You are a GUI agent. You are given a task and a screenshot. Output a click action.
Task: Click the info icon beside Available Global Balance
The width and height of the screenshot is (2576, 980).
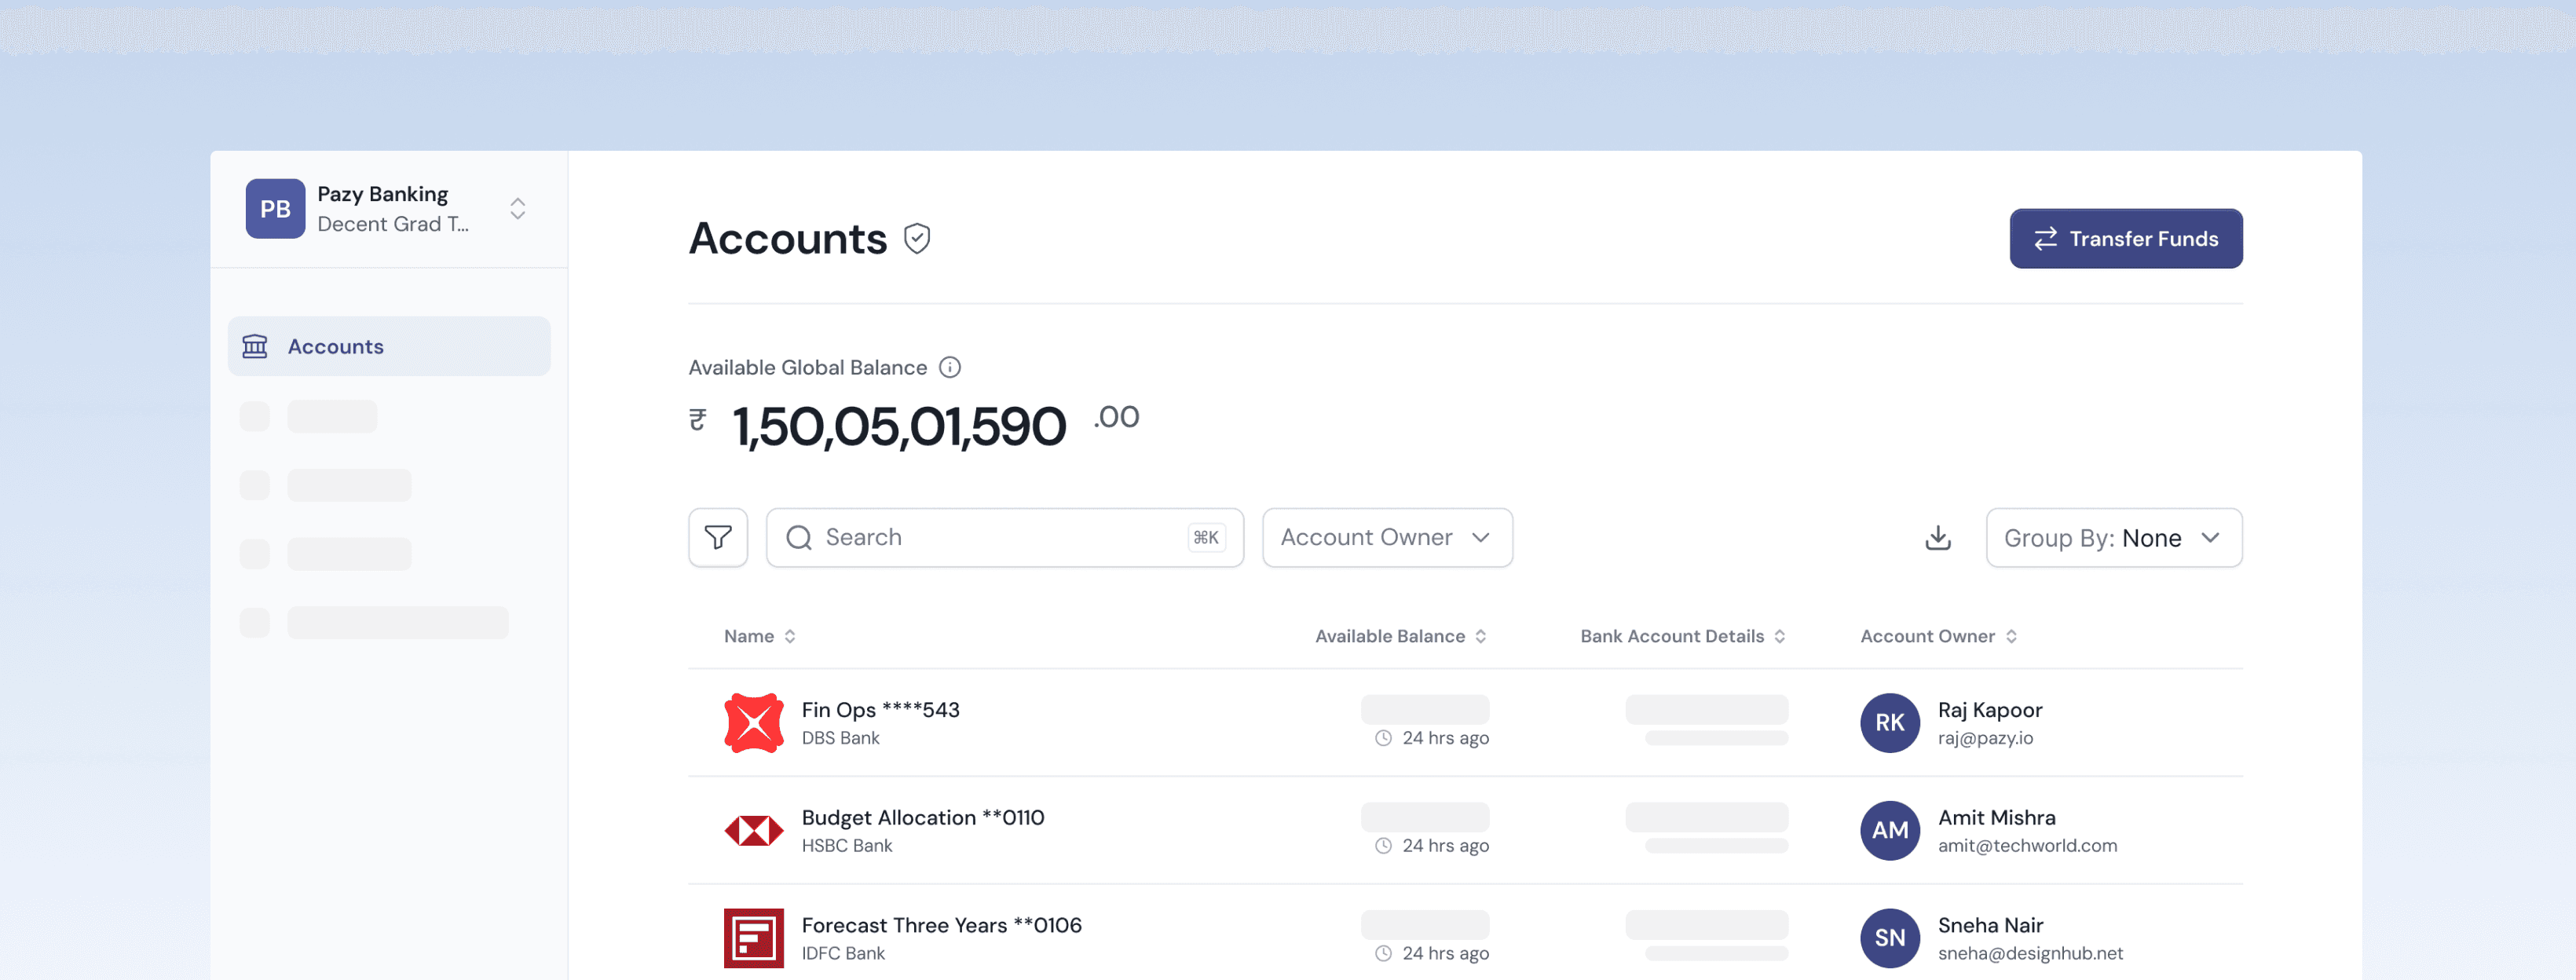950,367
